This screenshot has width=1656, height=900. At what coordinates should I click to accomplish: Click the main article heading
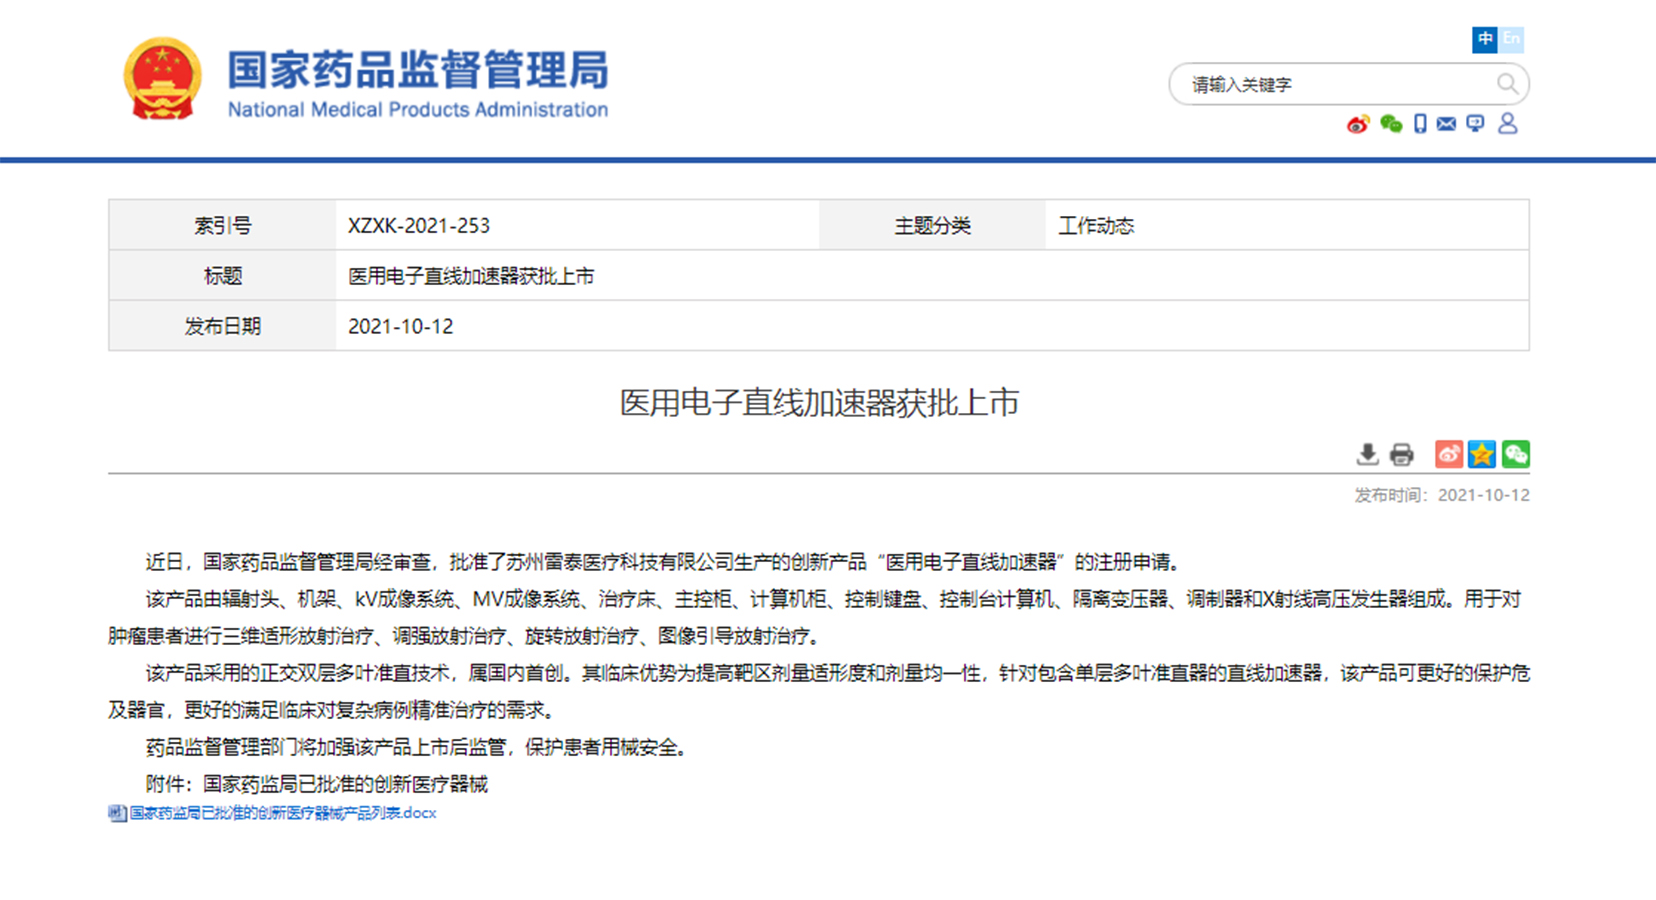(819, 403)
